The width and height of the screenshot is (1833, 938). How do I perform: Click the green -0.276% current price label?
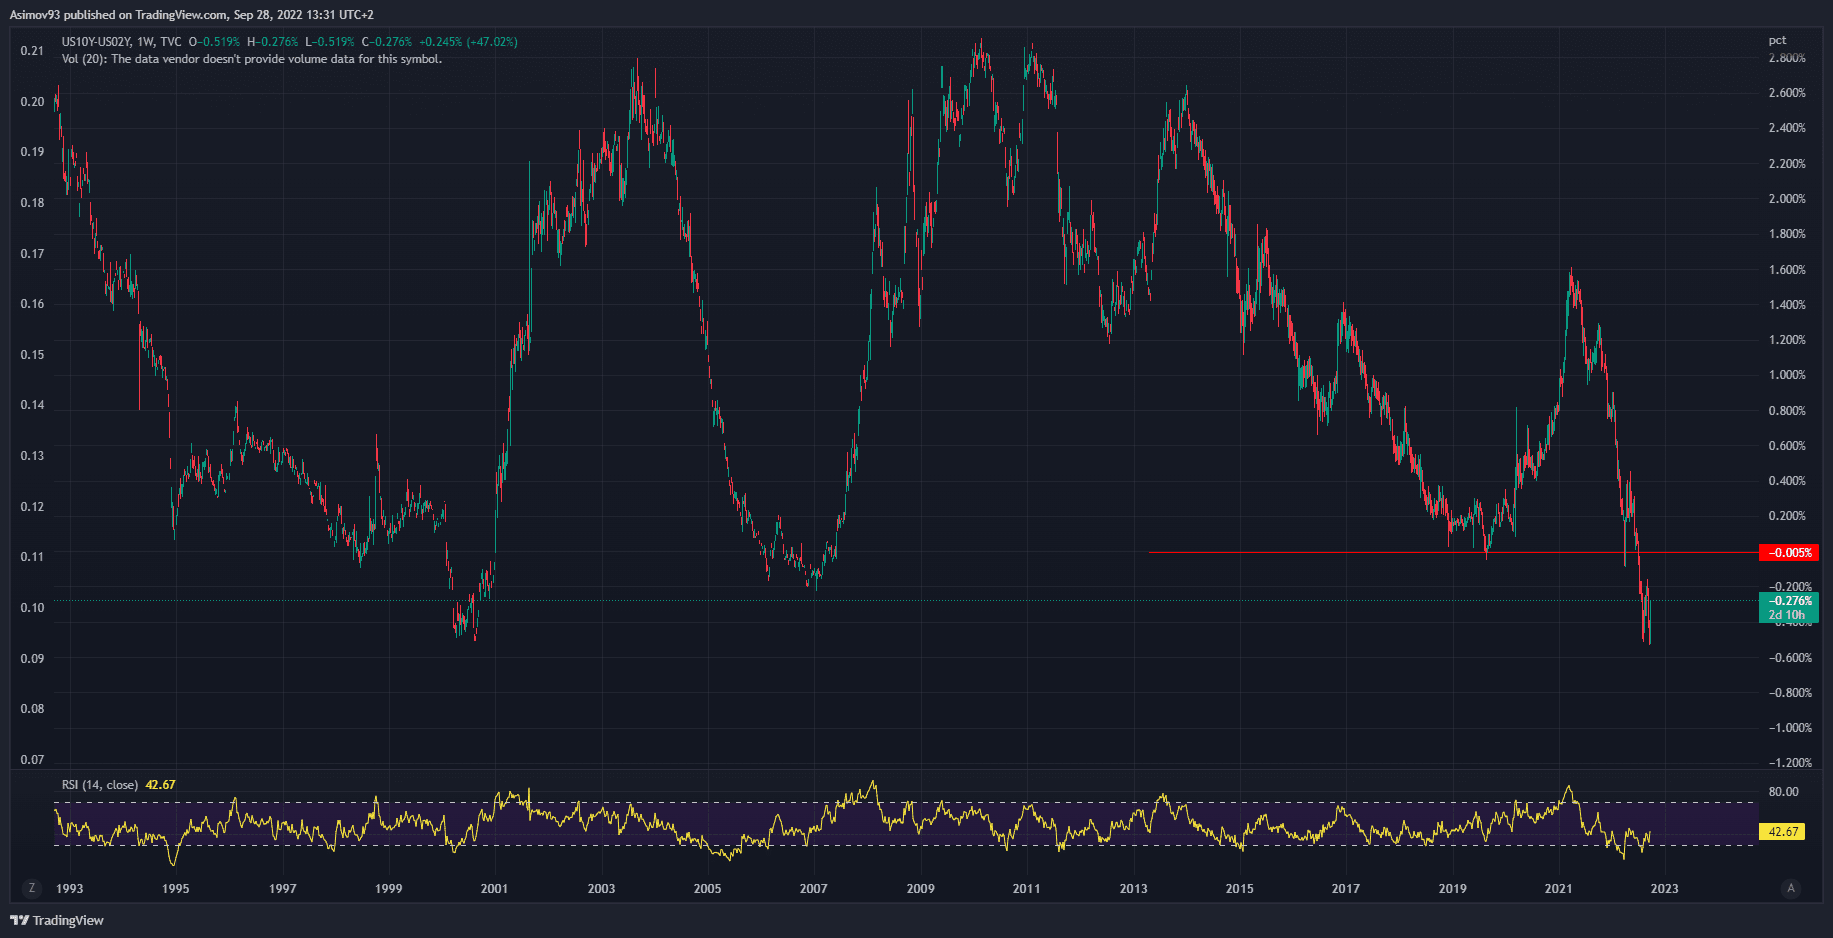(x=1788, y=601)
